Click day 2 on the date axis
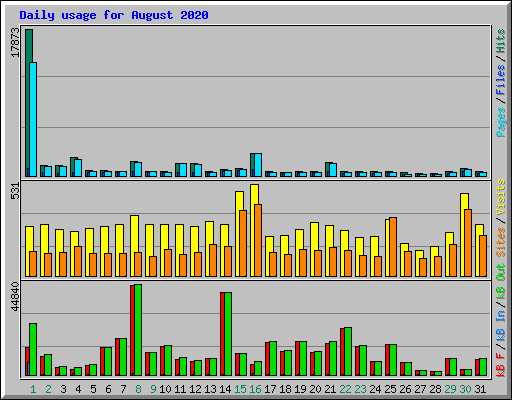The width and height of the screenshot is (512, 400). (x=48, y=389)
